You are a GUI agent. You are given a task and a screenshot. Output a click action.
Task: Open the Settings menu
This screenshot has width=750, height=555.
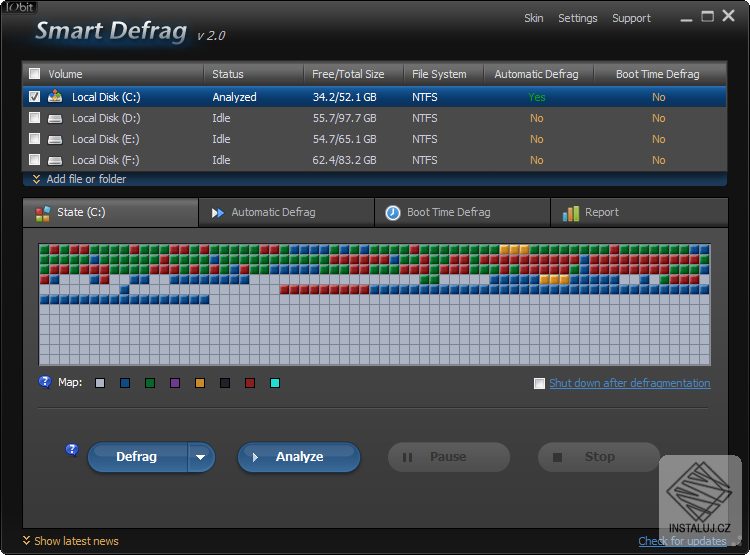578,18
